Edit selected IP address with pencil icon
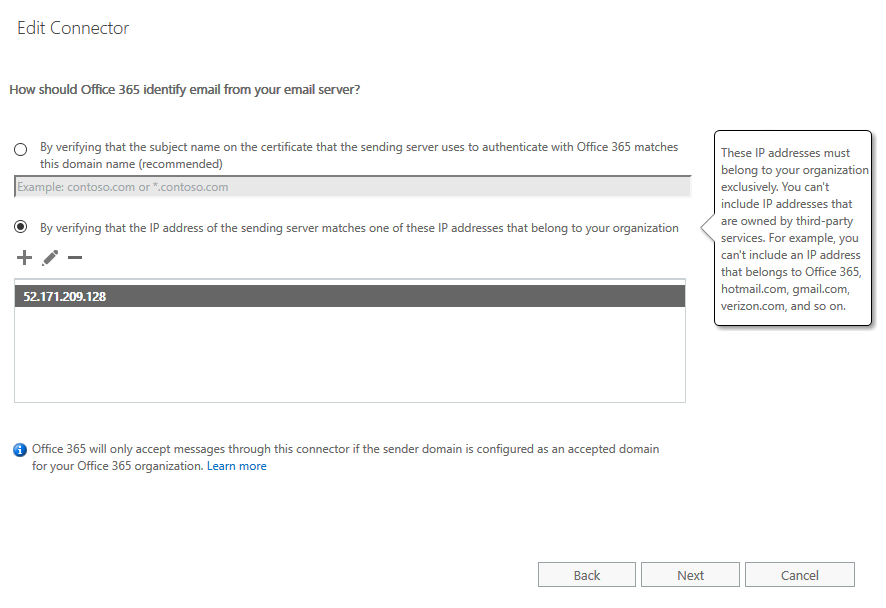Screen dimensions: 886x608 [50, 258]
